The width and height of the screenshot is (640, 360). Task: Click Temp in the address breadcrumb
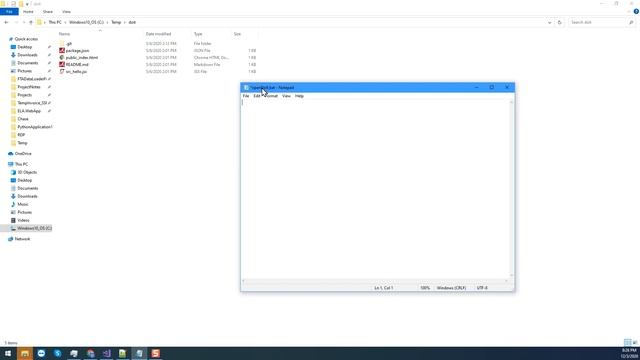(x=116, y=22)
